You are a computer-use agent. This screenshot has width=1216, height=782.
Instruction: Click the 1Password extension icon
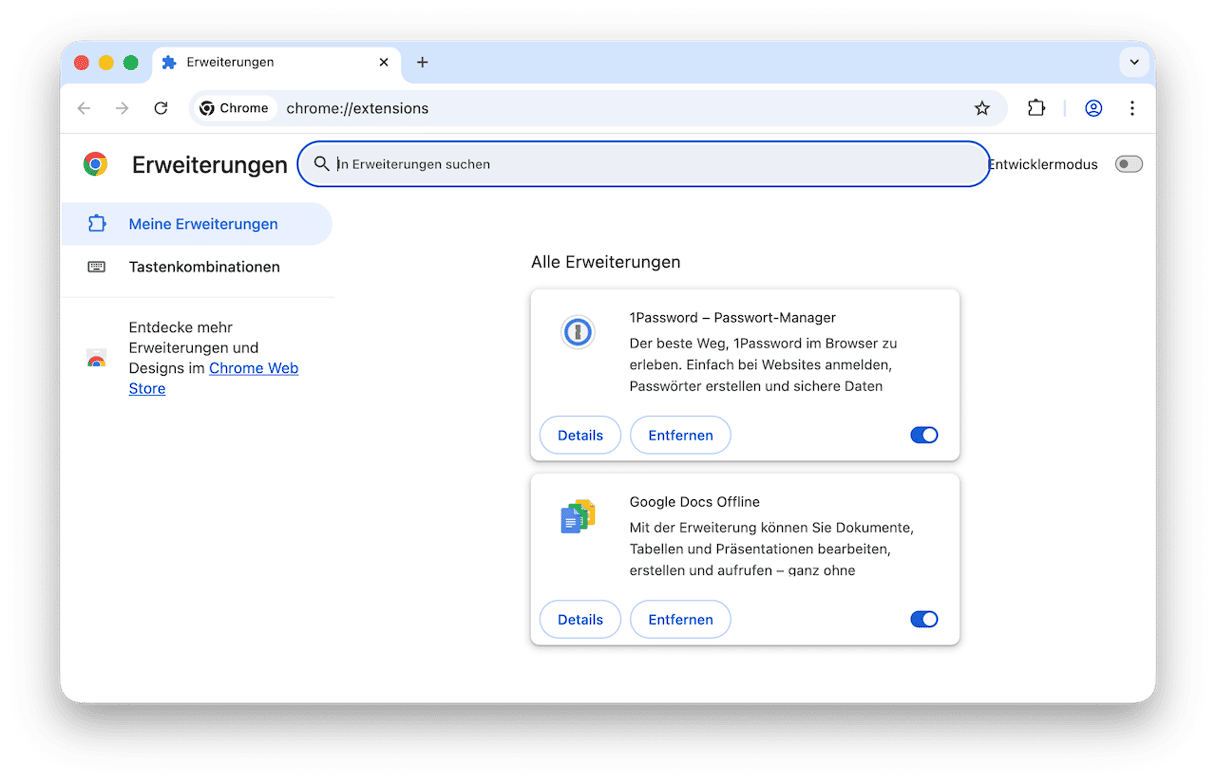click(577, 332)
